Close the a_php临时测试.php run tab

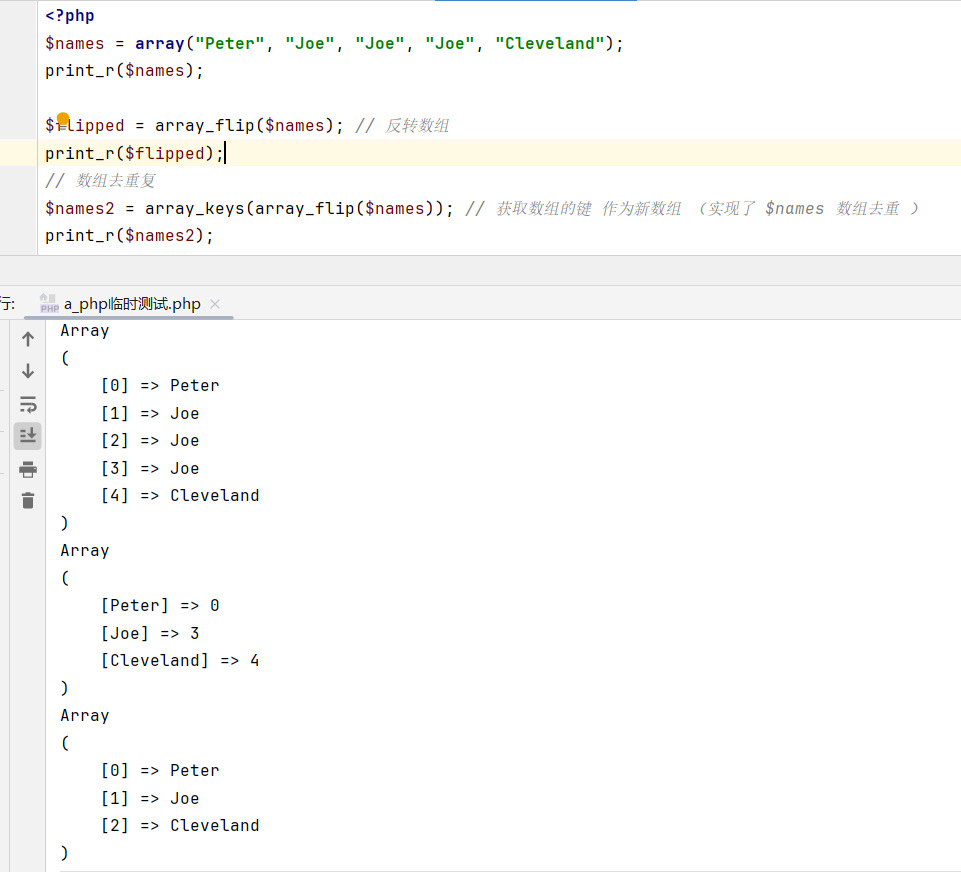pos(215,304)
